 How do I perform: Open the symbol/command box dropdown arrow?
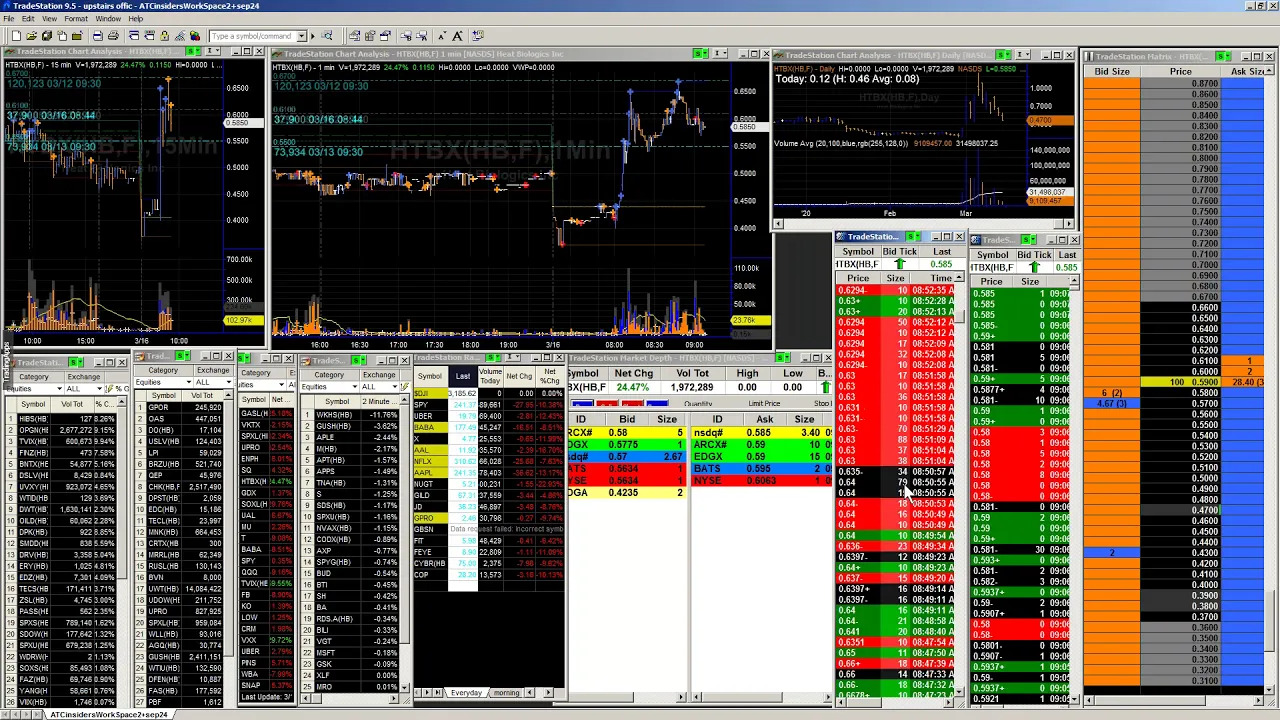click(x=301, y=36)
